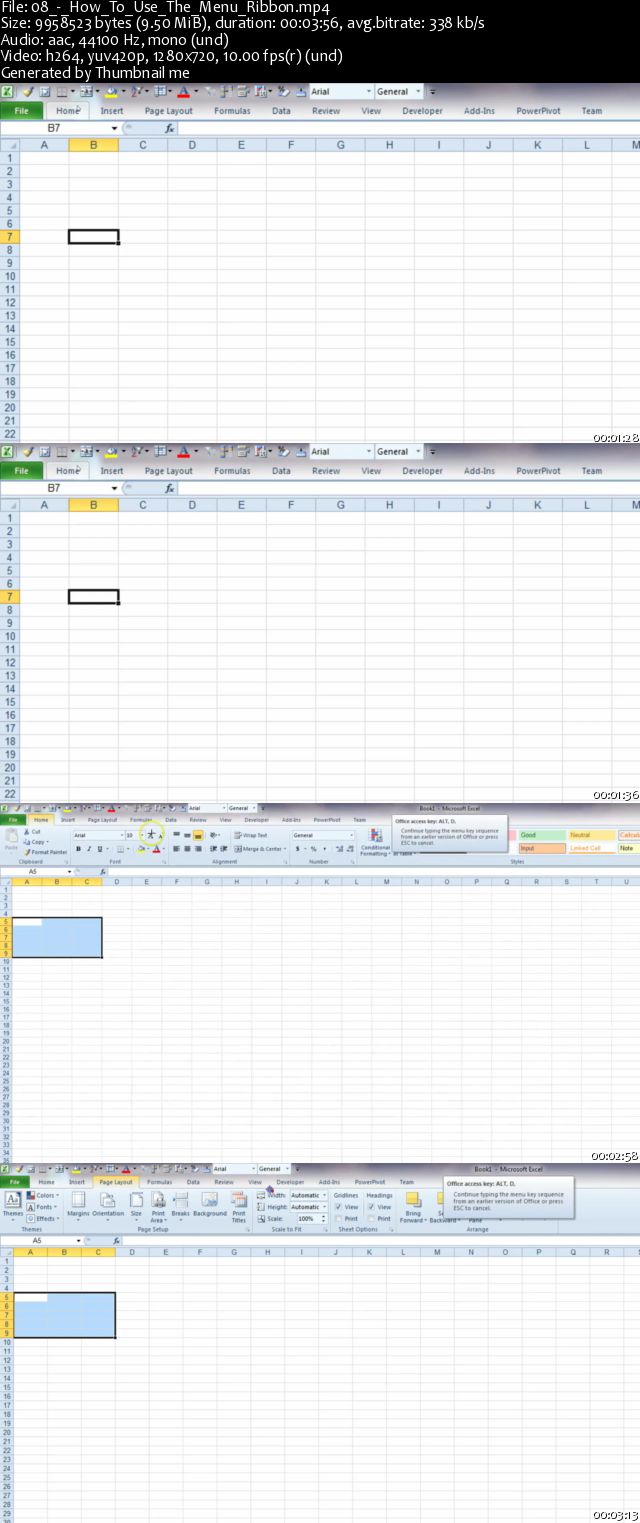
Task: Open the General format dropdown in the 00:01:28 frame
Action: coord(418,91)
